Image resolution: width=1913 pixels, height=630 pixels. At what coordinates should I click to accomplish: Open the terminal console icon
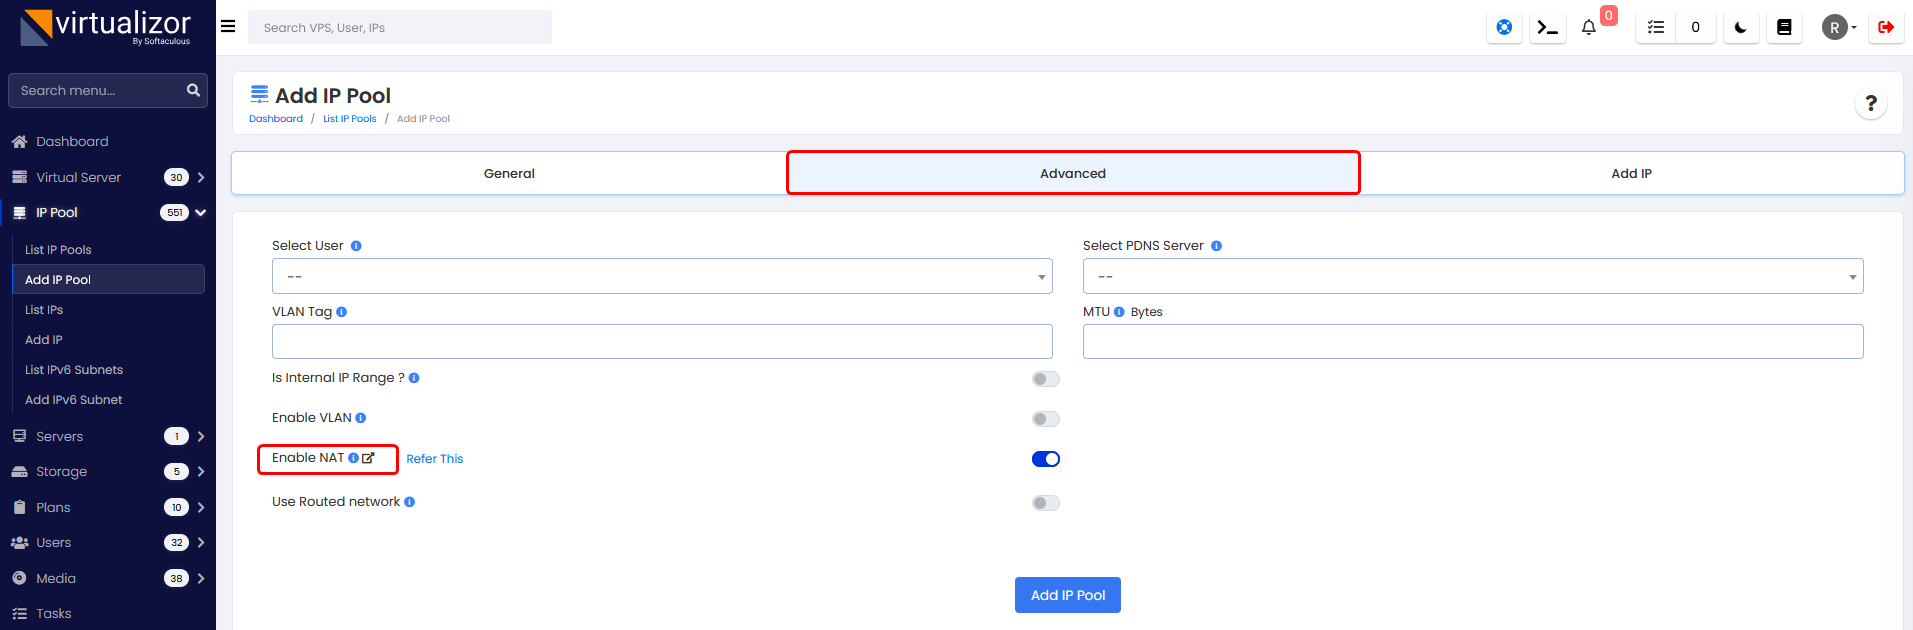coord(1547,28)
